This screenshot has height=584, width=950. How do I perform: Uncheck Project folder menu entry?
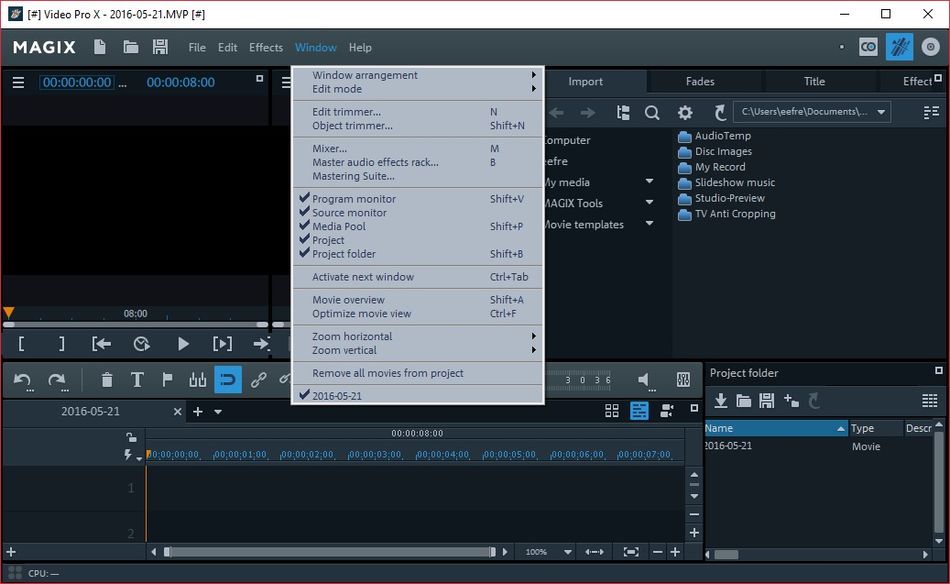coord(343,254)
